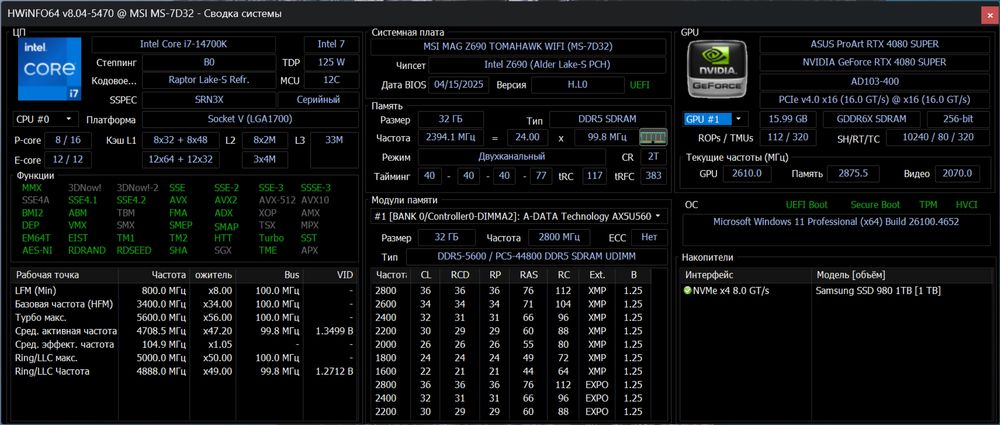Click the green NVMe drive status icon
Image resolution: width=1000 pixels, height=425 pixels.
click(x=688, y=290)
